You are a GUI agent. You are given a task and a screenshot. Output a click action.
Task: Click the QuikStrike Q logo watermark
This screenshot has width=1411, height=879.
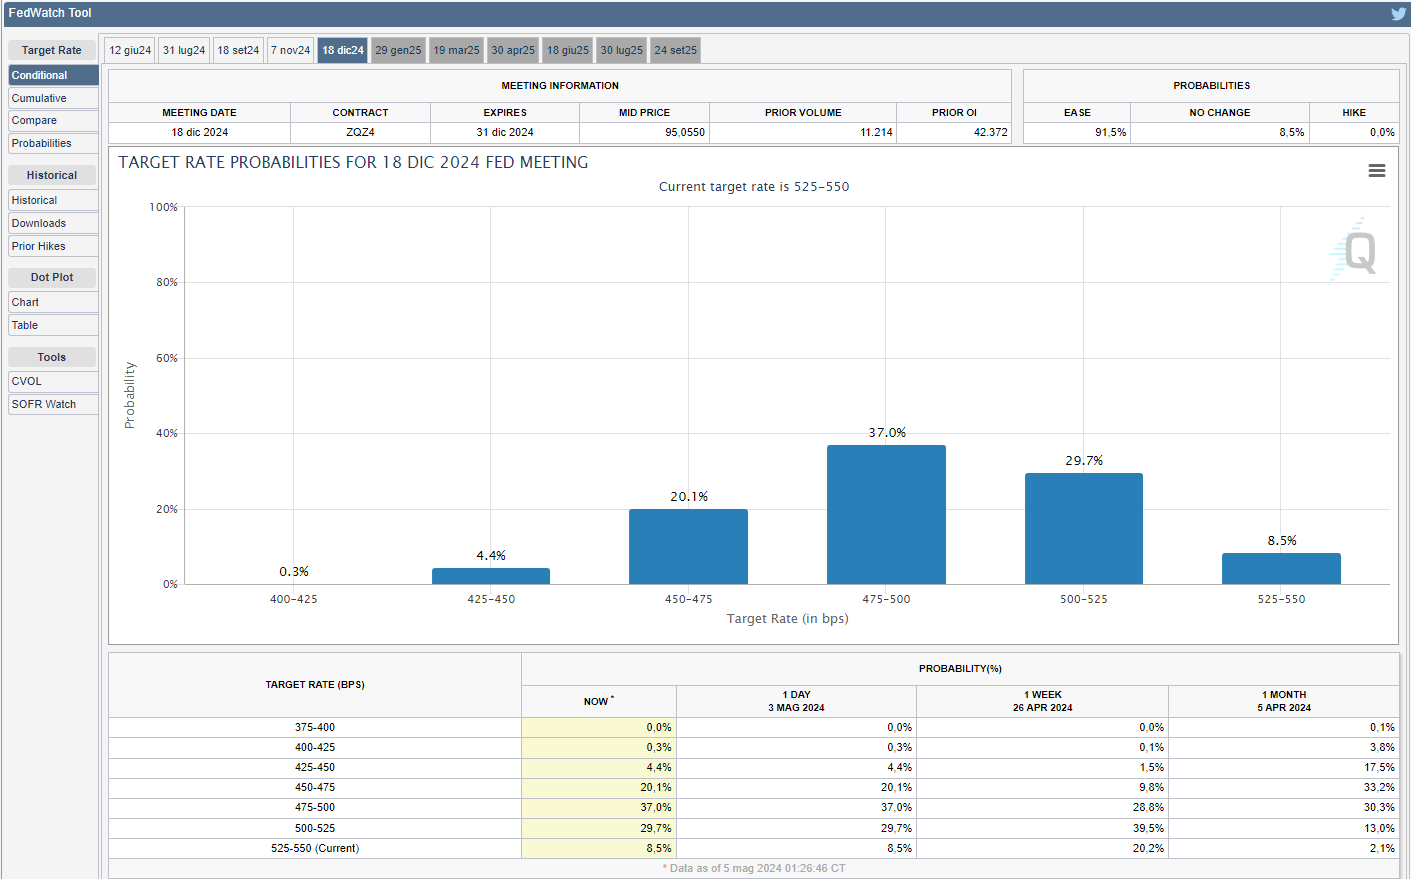(1354, 251)
